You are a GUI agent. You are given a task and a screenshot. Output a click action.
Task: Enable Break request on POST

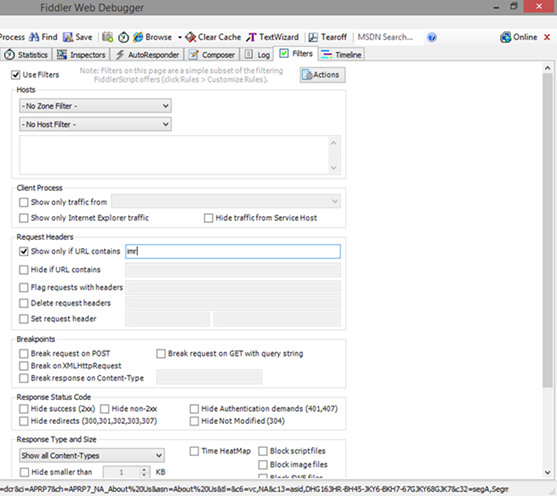[x=23, y=354]
